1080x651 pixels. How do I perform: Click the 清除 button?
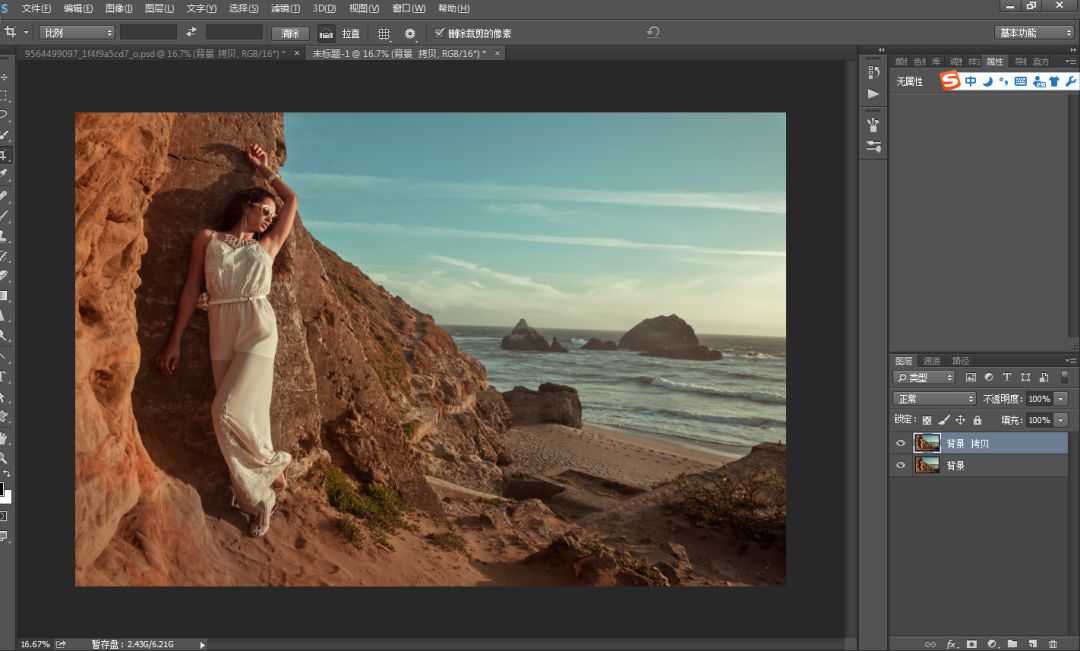290,33
